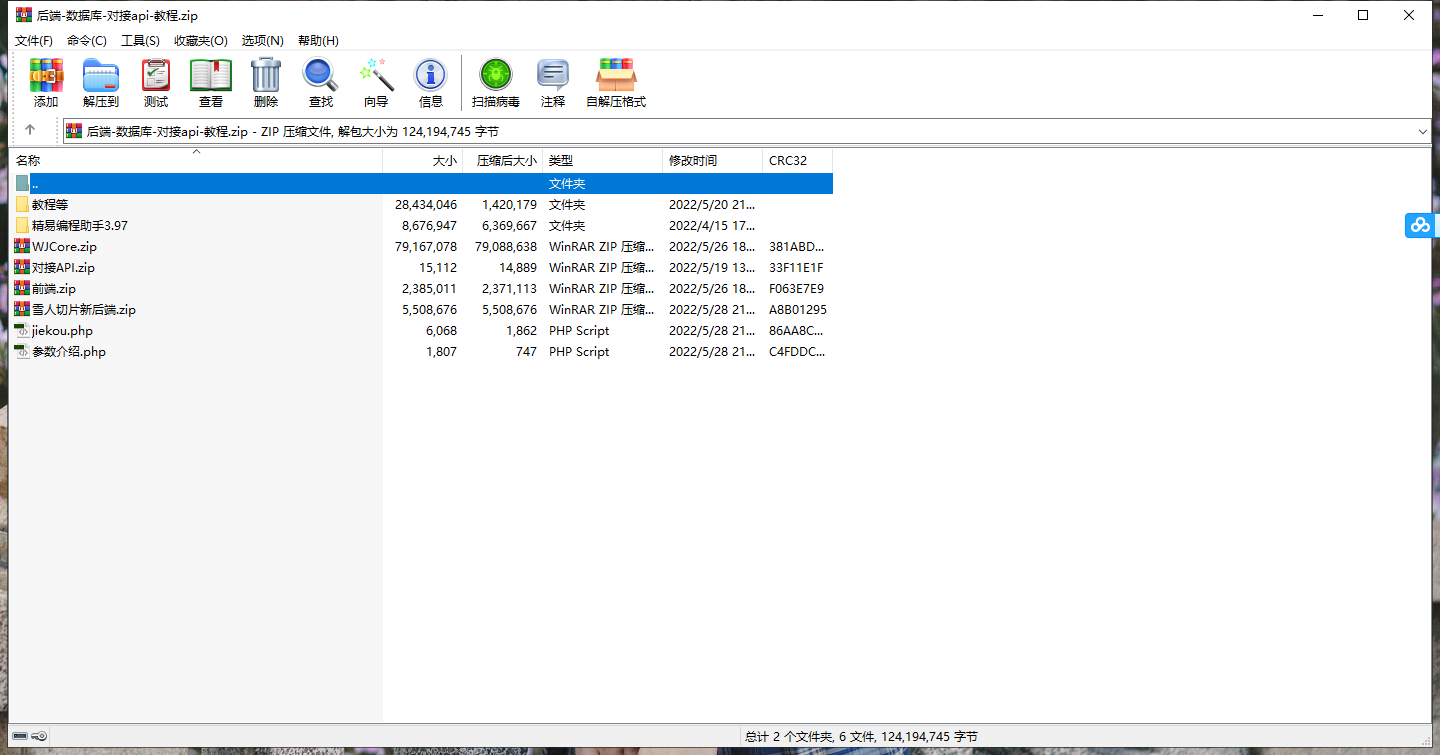Open the 文件(F) menu
Image resolution: width=1440 pixels, height=755 pixels.
[x=34, y=41]
